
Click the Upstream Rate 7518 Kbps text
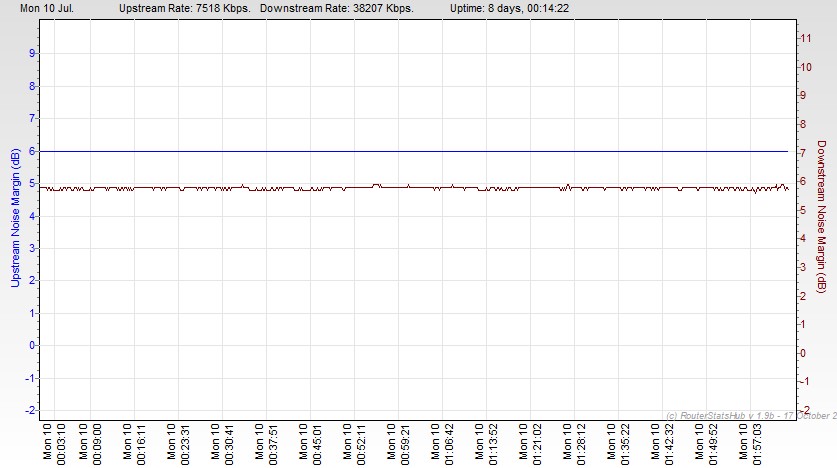click(x=184, y=7)
